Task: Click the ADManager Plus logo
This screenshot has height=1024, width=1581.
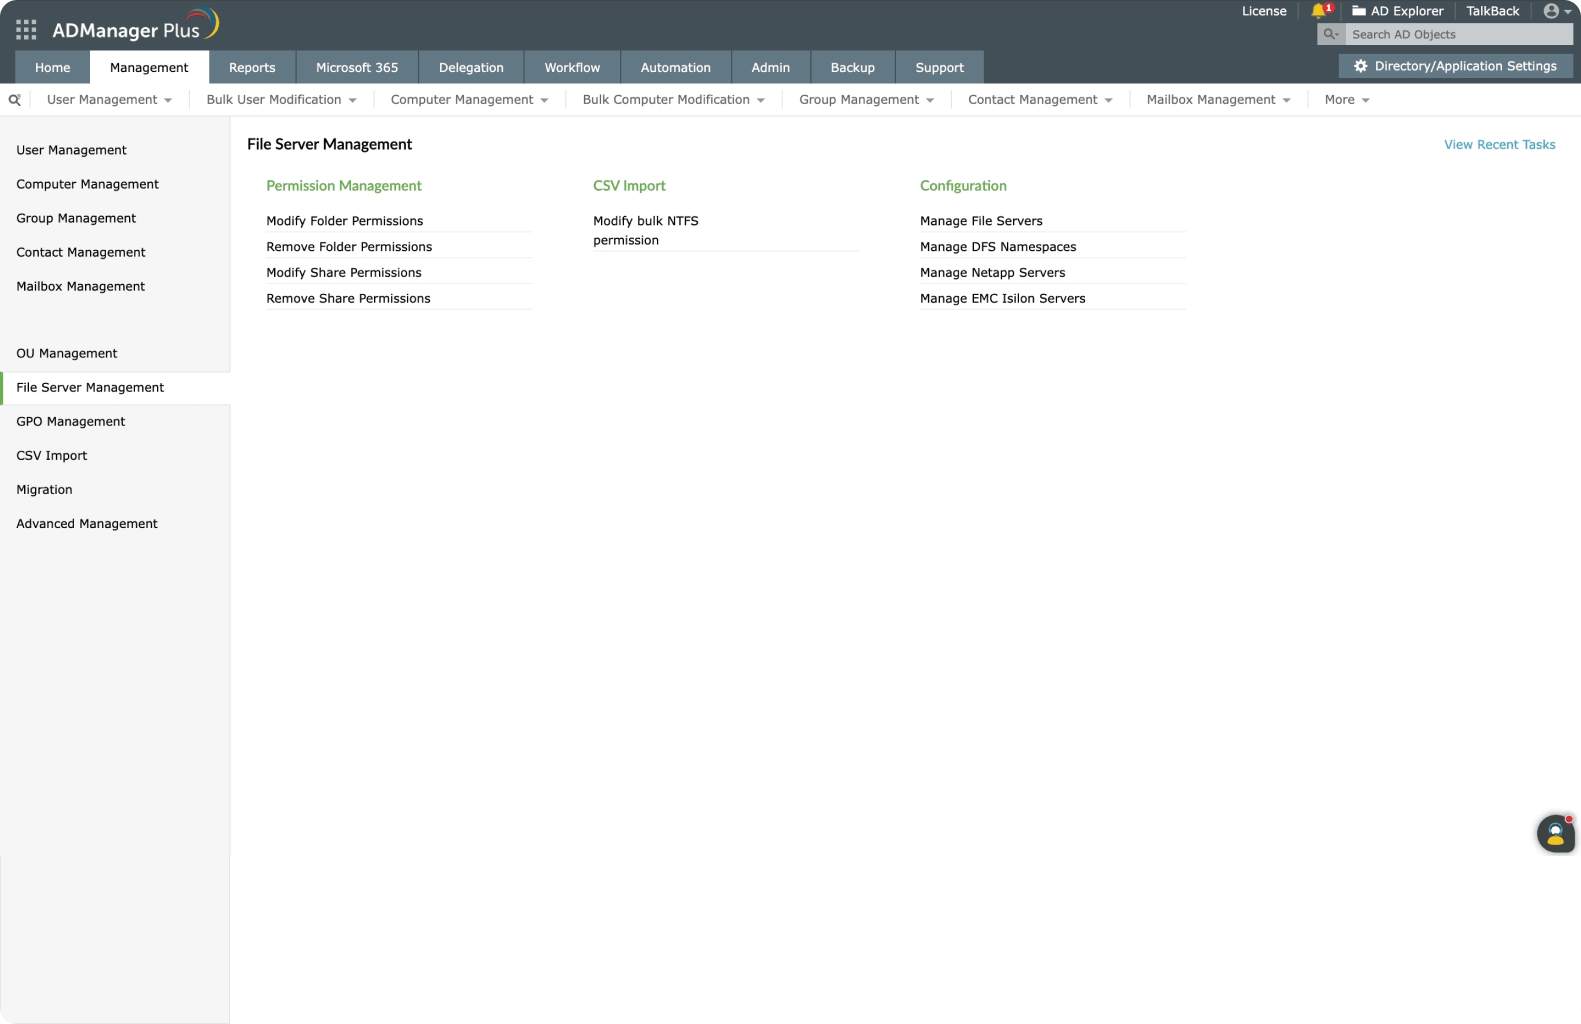Action: (x=135, y=27)
